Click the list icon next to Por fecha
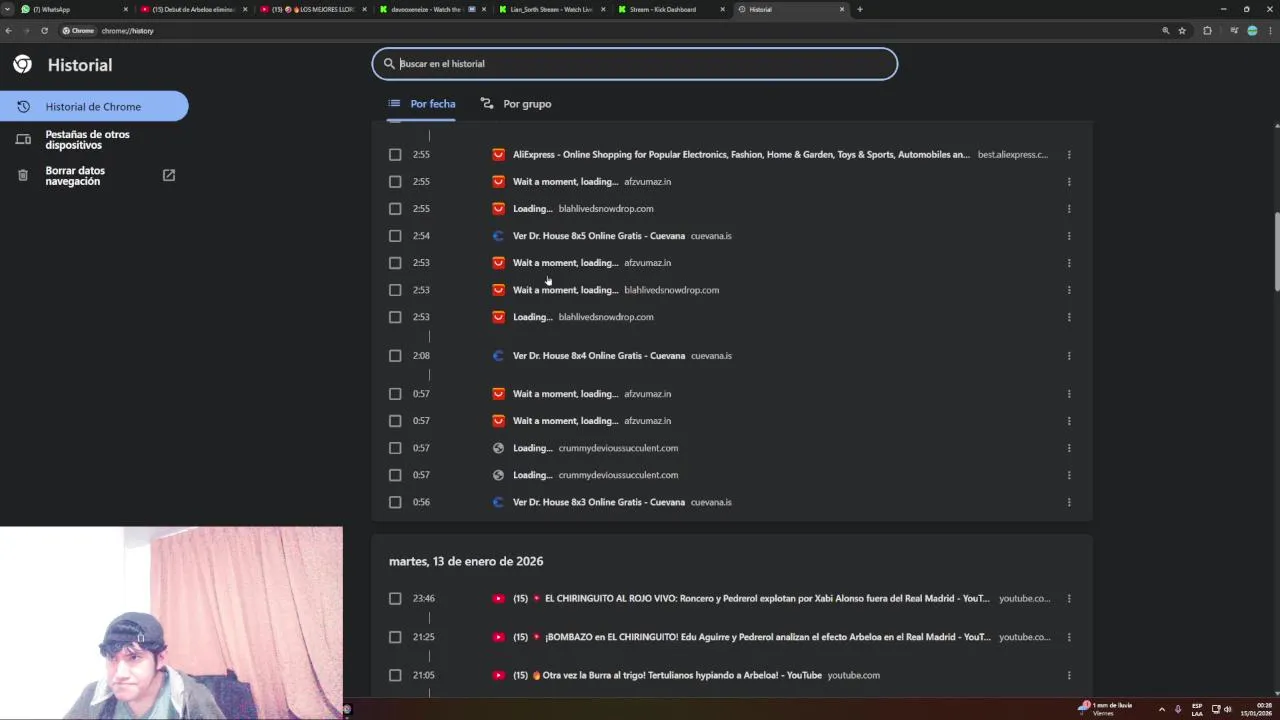This screenshot has height=720, width=1280. 394,103
